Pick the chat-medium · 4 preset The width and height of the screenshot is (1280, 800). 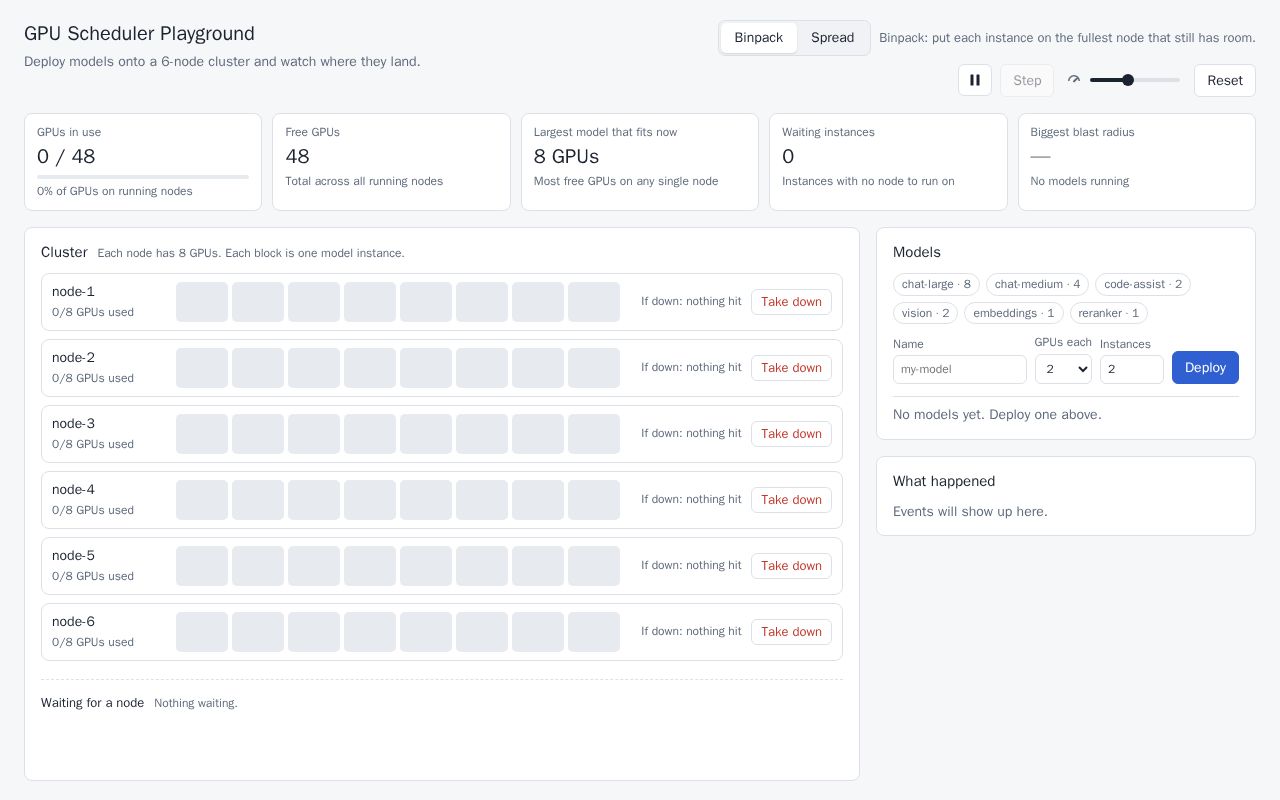coord(1037,284)
